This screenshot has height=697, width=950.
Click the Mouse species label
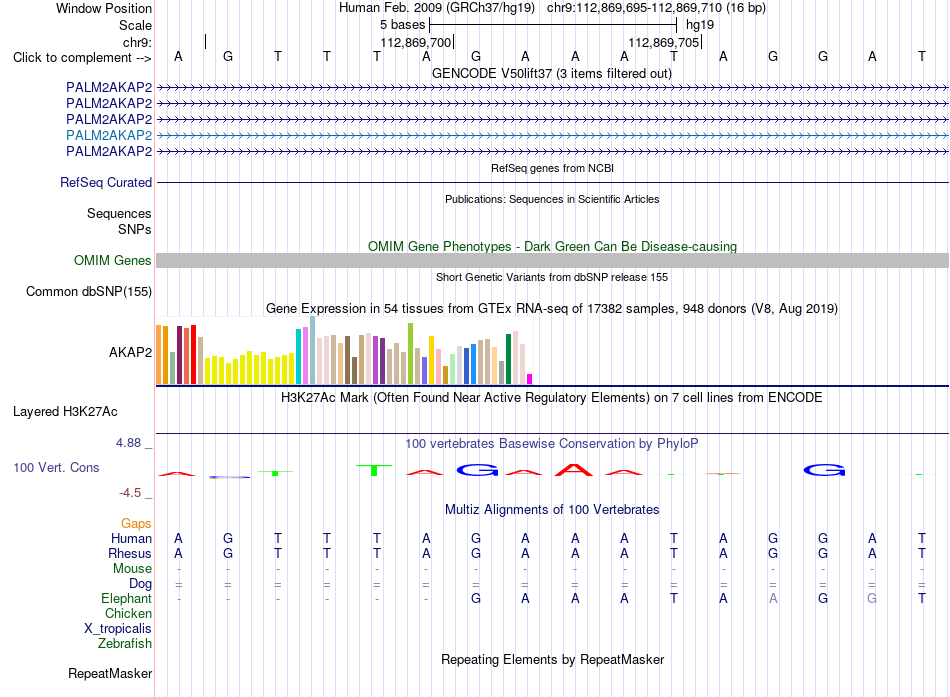(x=132, y=569)
